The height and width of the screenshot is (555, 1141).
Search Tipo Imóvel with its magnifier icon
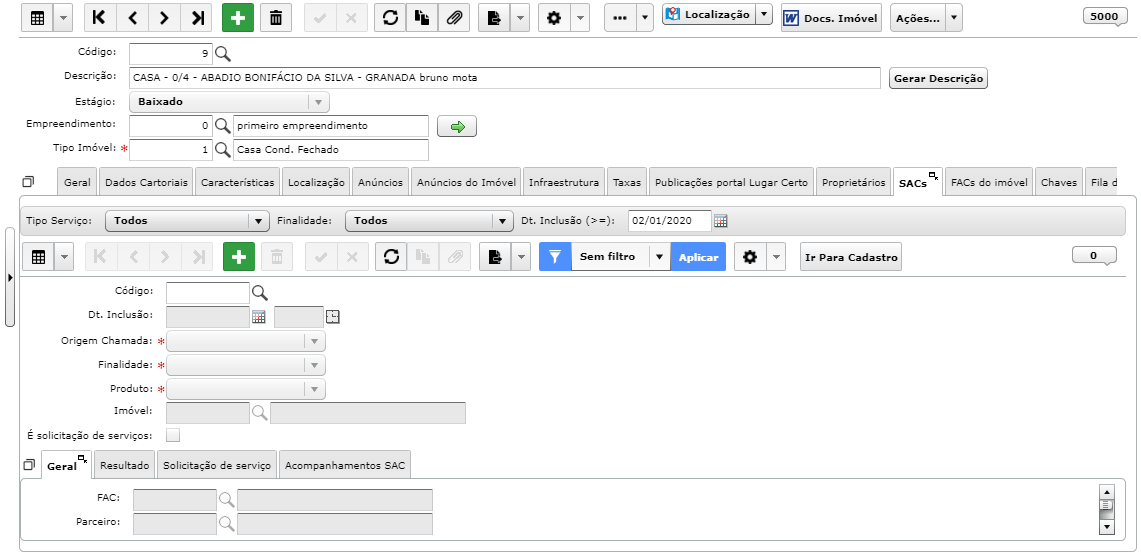(223, 151)
